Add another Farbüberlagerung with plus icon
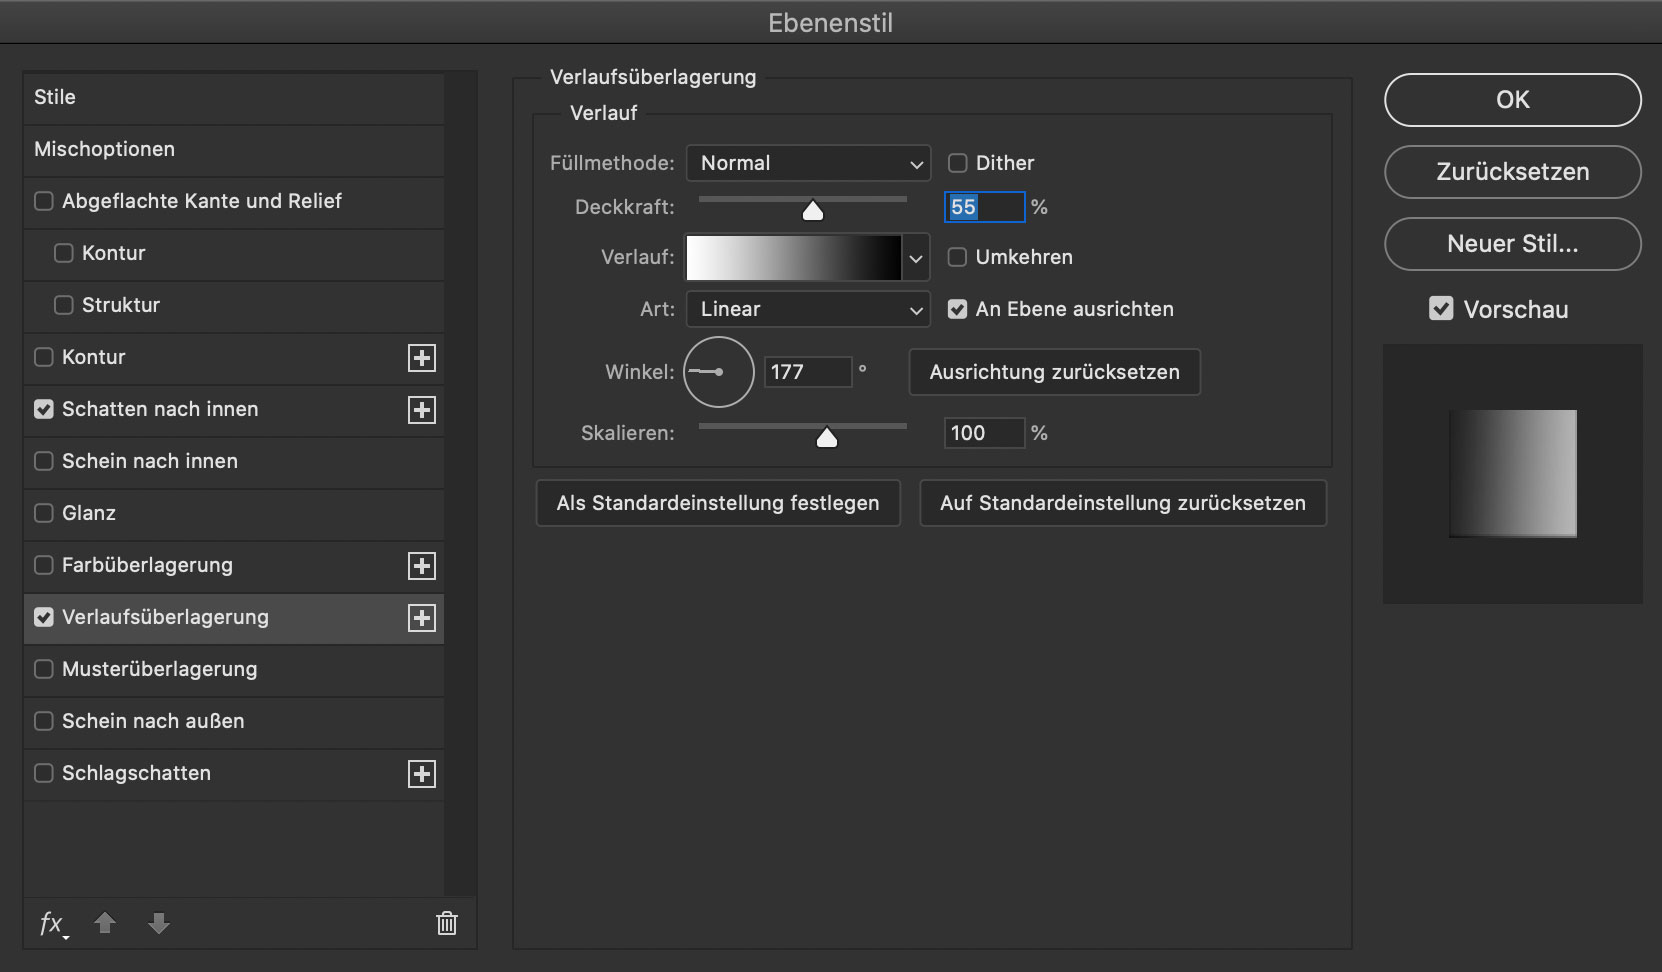Viewport: 1662px width, 972px height. (x=422, y=566)
